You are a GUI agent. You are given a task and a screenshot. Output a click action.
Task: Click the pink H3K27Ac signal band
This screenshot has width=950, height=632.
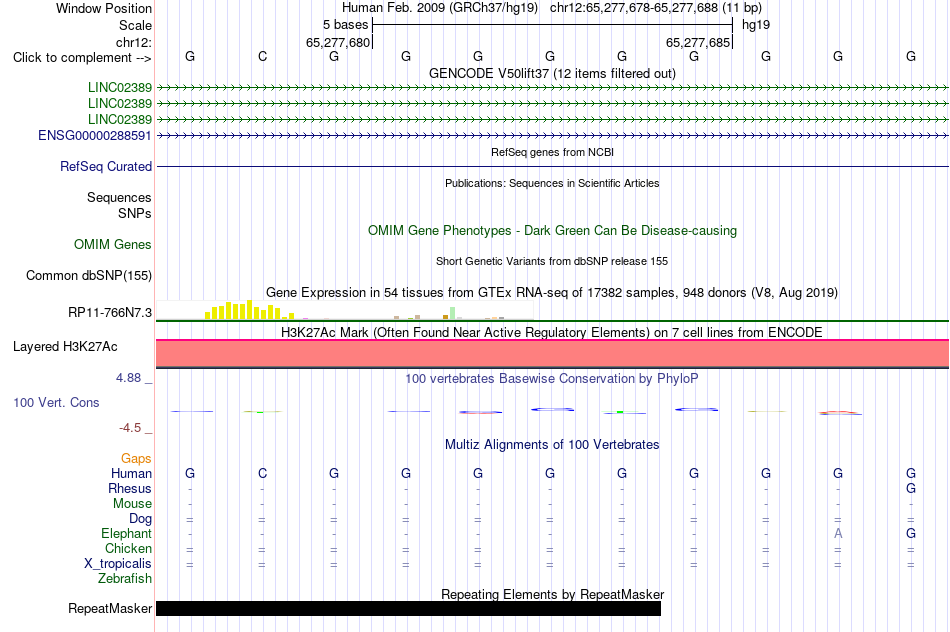pyautogui.click(x=552, y=354)
